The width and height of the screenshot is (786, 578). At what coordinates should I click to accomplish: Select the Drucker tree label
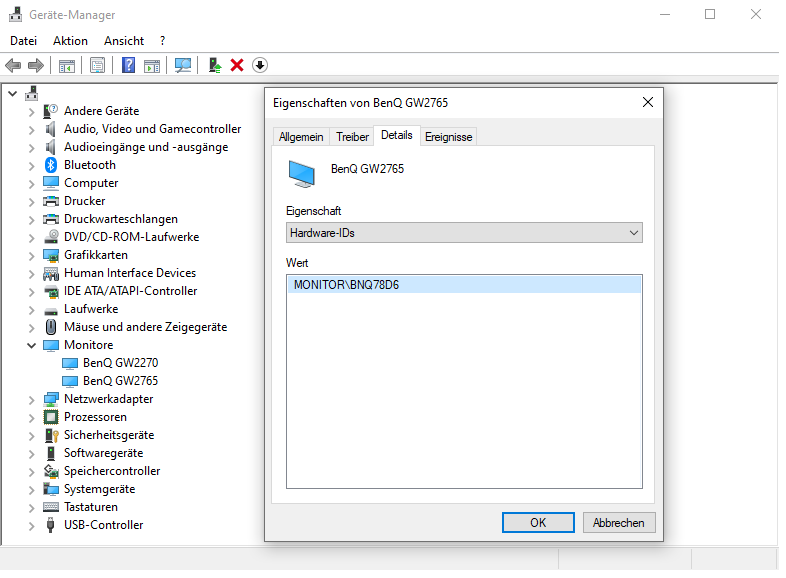click(x=85, y=201)
